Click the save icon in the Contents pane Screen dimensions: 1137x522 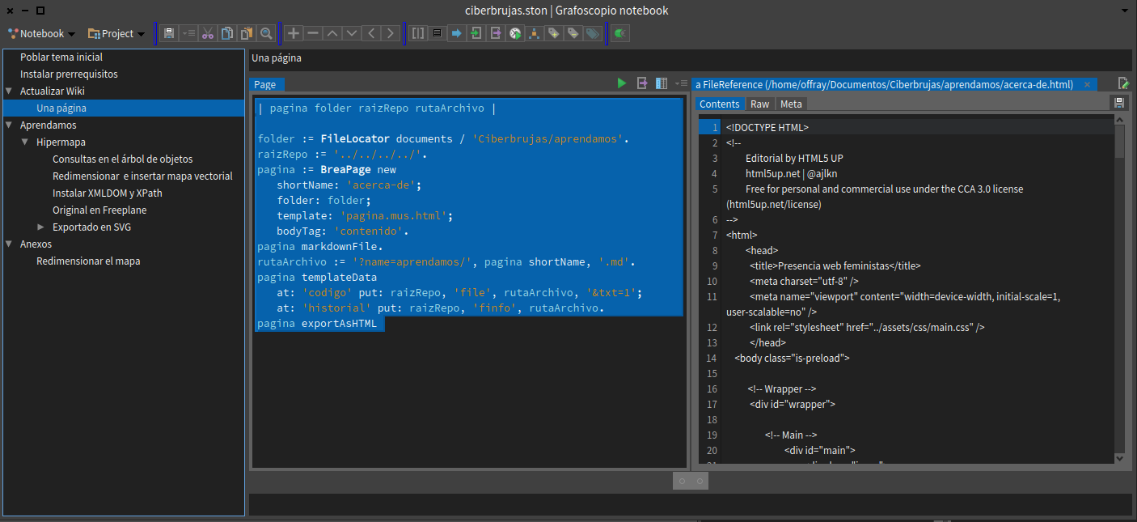coord(1118,103)
